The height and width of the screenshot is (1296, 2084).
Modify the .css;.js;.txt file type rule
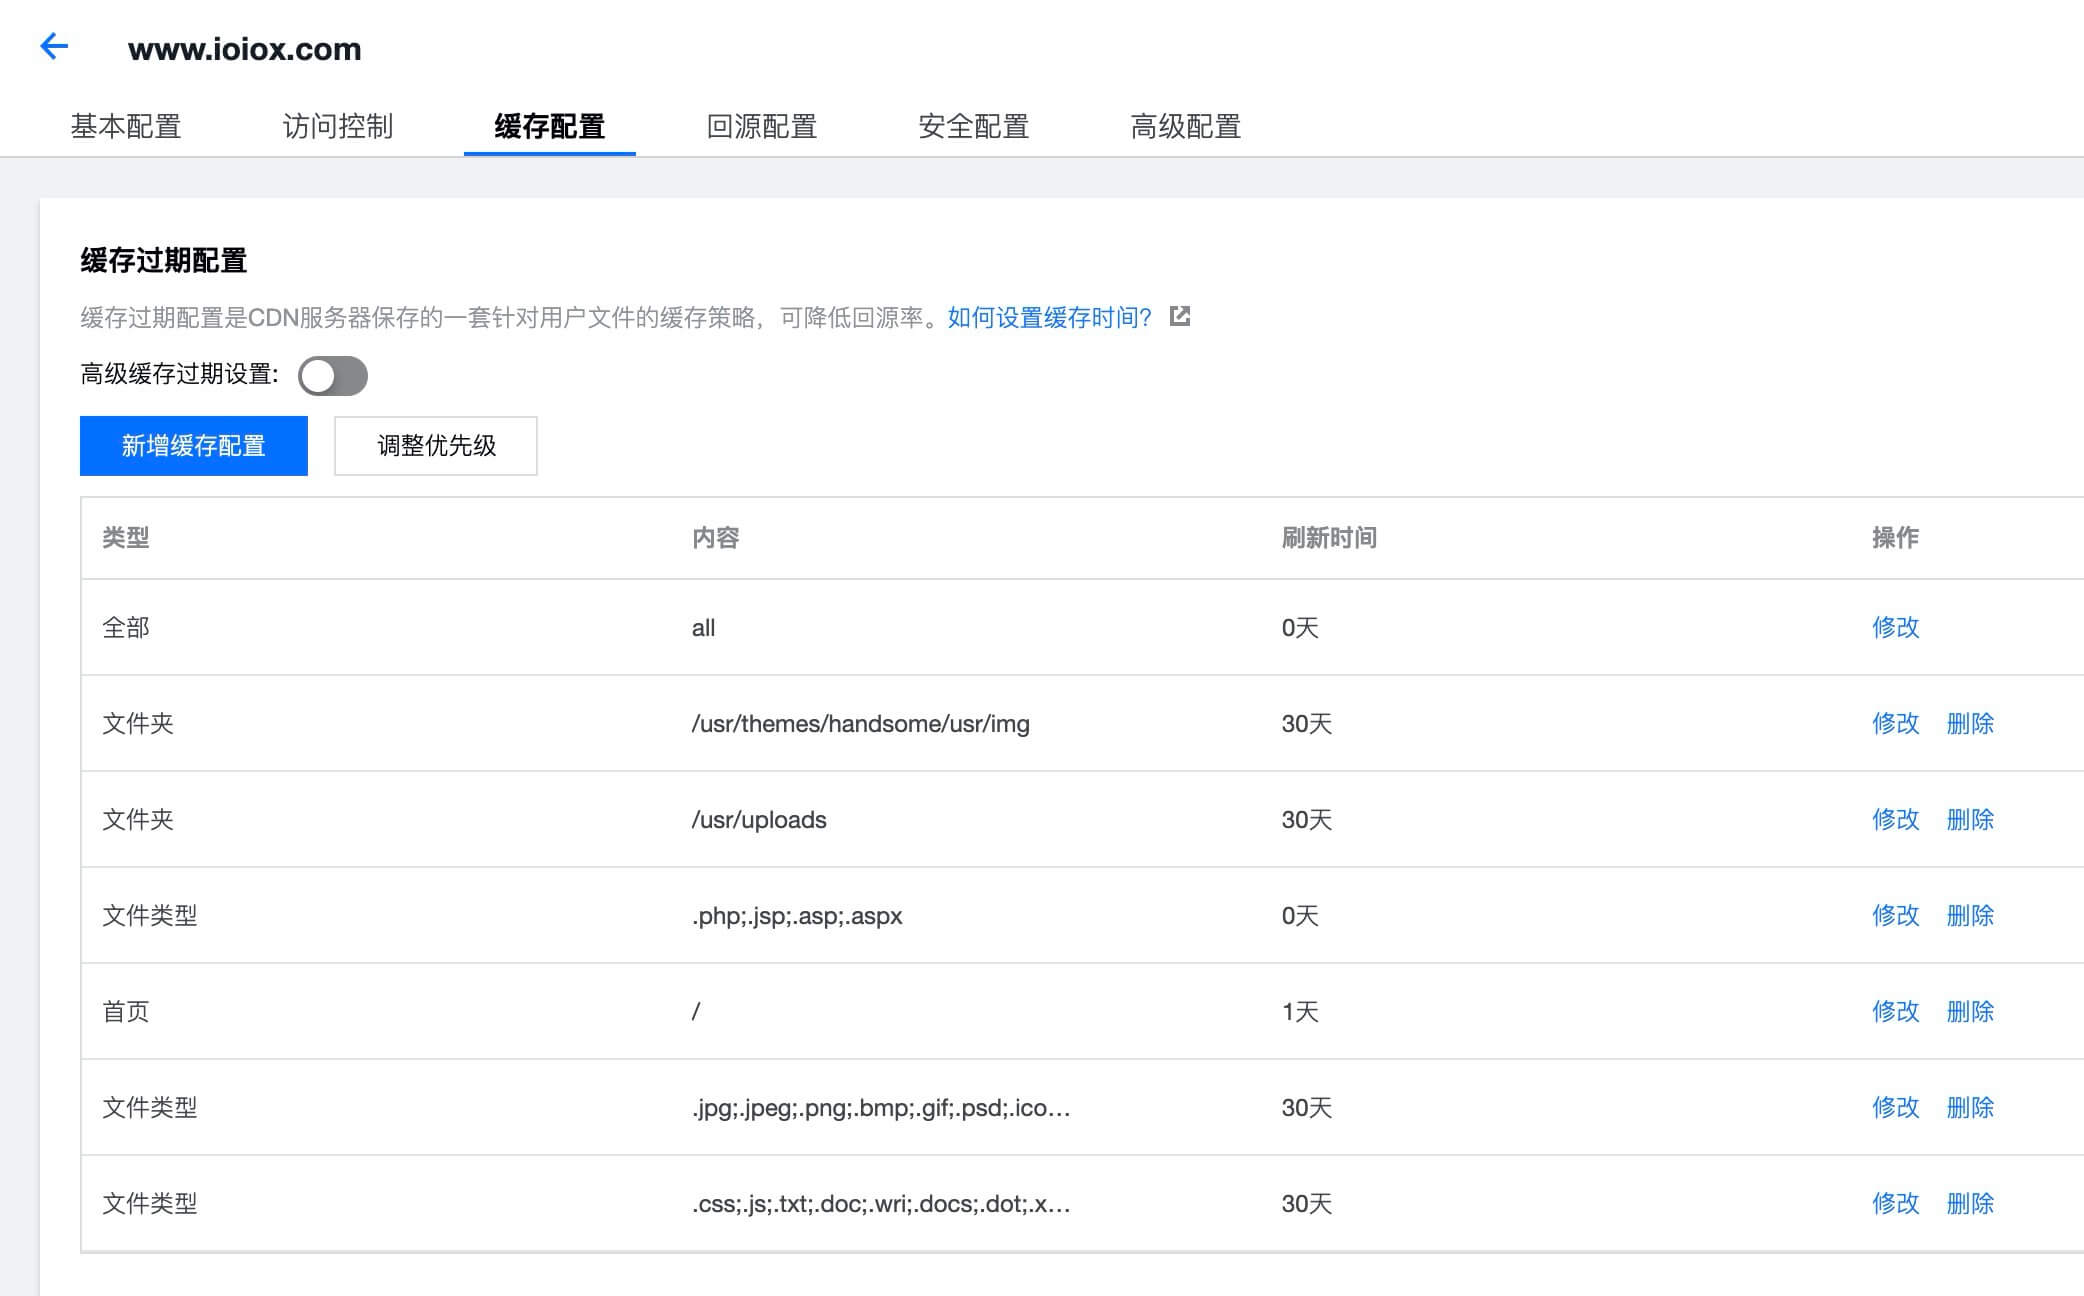1895,1203
